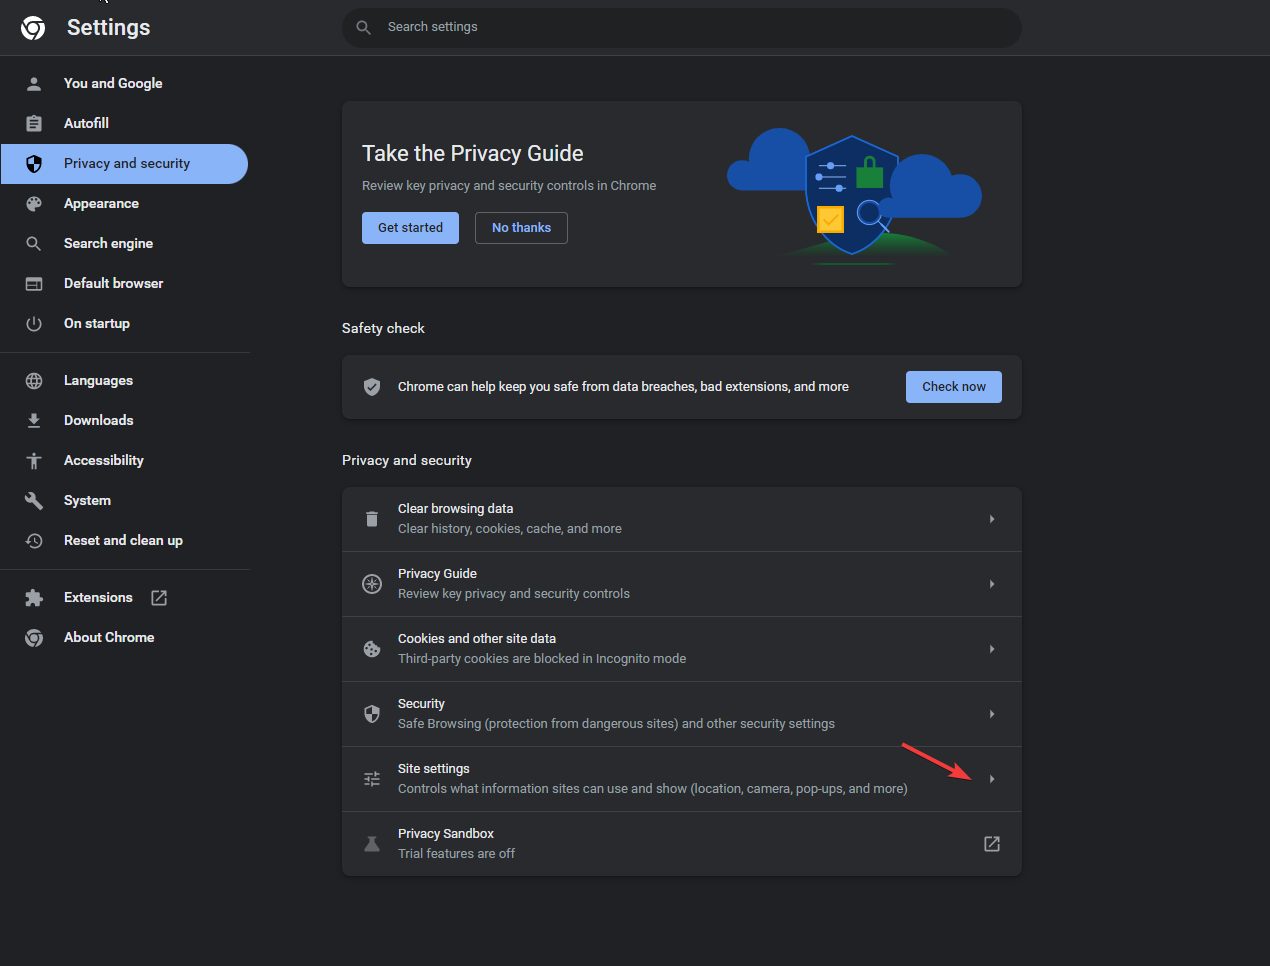This screenshot has width=1270, height=966.
Task: Click the About Chrome logo icon
Action: click(34, 638)
